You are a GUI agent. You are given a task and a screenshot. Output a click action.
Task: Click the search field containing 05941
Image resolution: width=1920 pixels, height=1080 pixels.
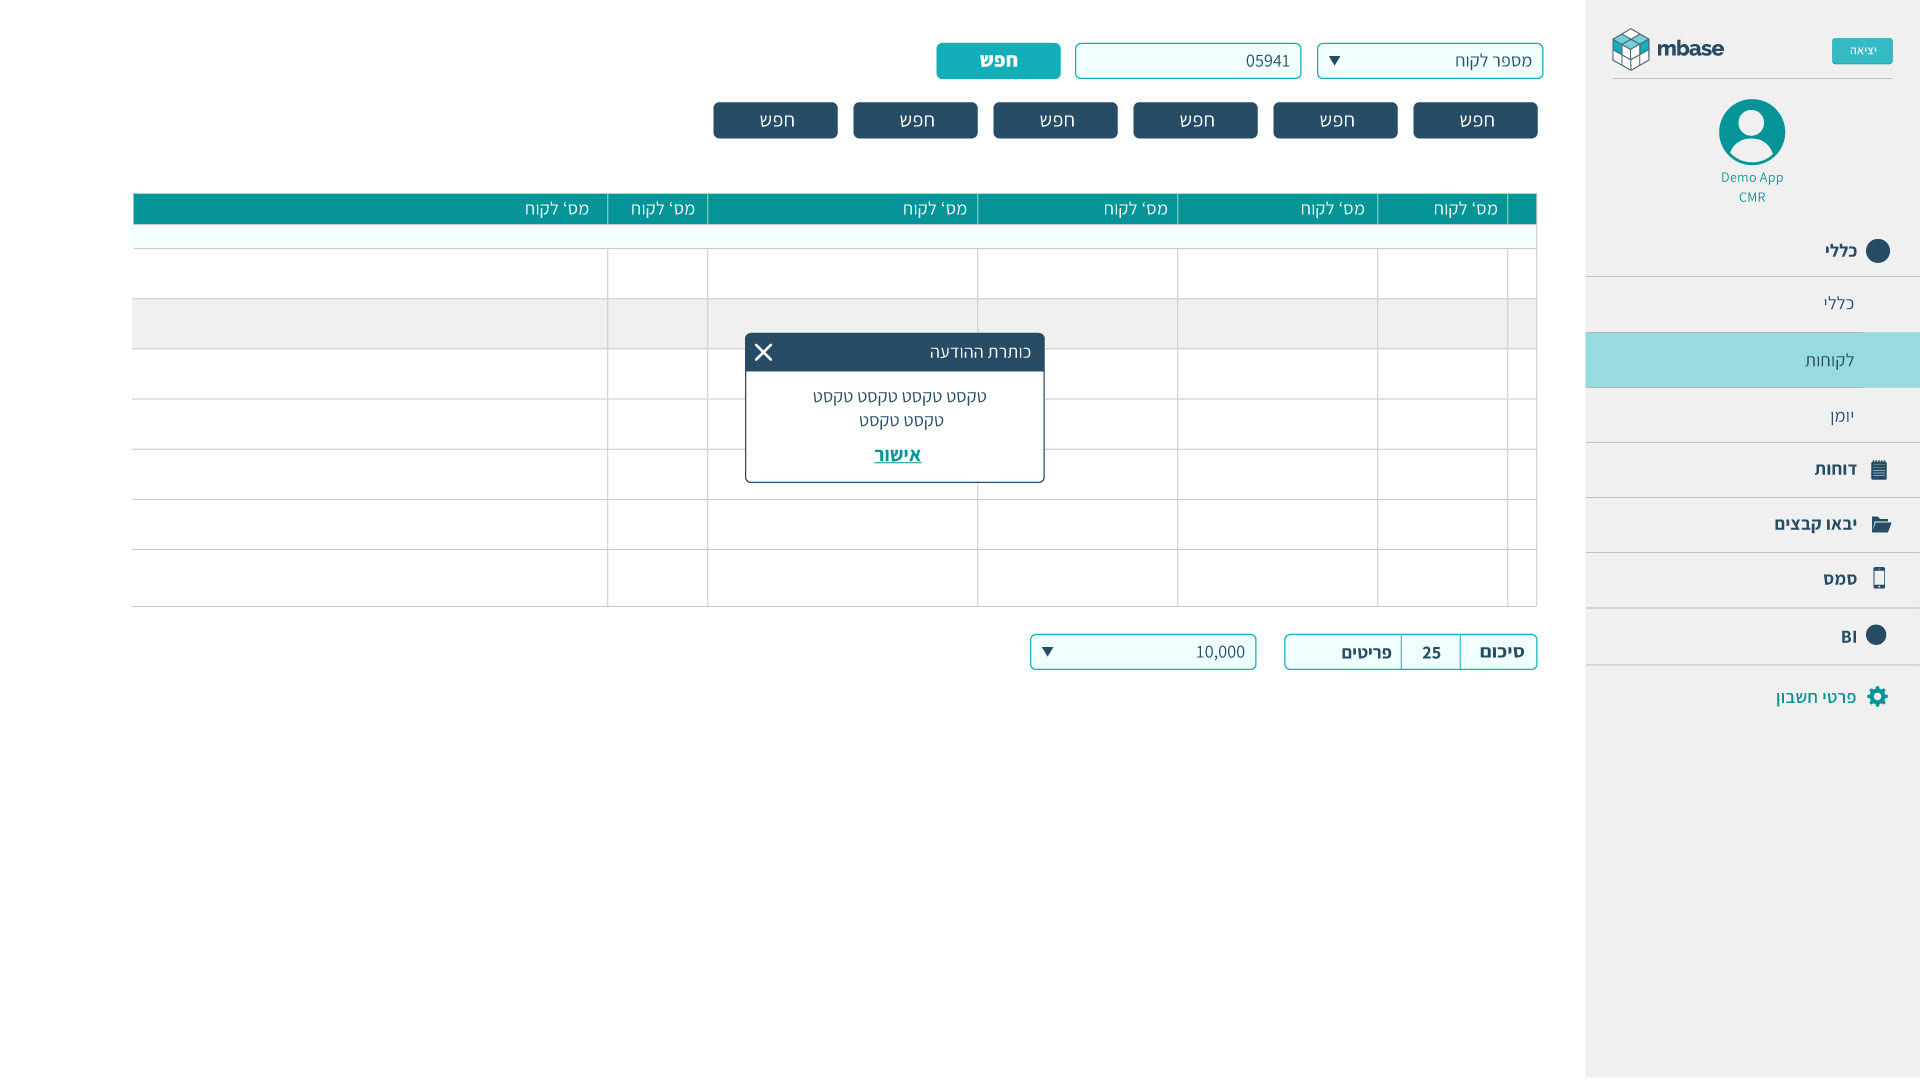click(1187, 61)
